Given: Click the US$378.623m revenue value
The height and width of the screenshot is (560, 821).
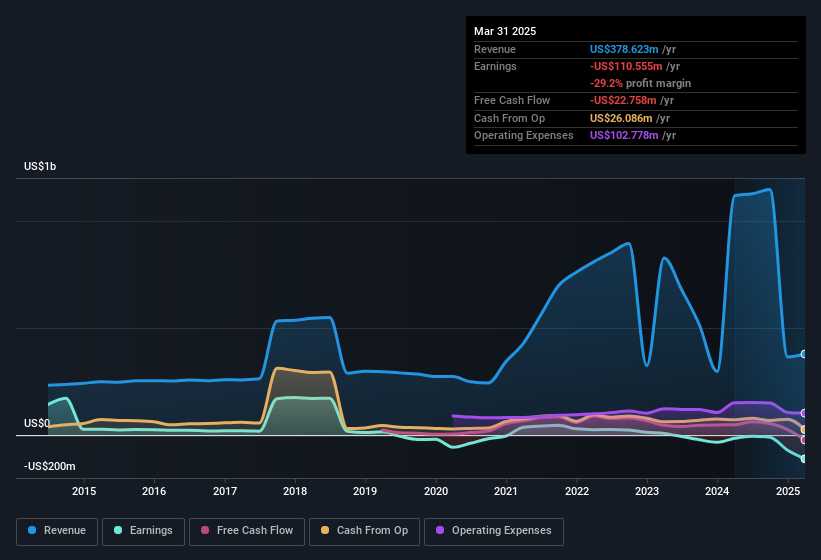Looking at the screenshot, I should tap(624, 49).
